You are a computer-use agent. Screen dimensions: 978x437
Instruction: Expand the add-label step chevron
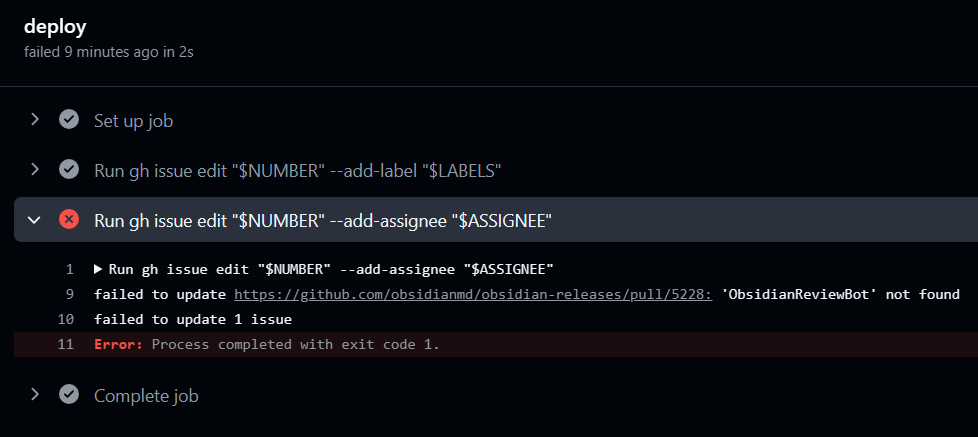35,170
